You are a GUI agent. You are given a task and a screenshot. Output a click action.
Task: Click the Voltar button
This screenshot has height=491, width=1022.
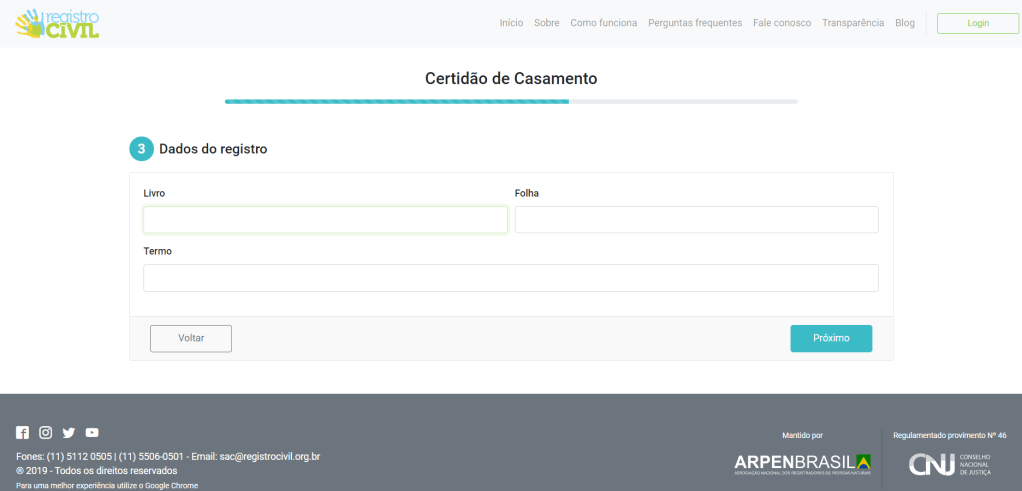pyautogui.click(x=191, y=338)
